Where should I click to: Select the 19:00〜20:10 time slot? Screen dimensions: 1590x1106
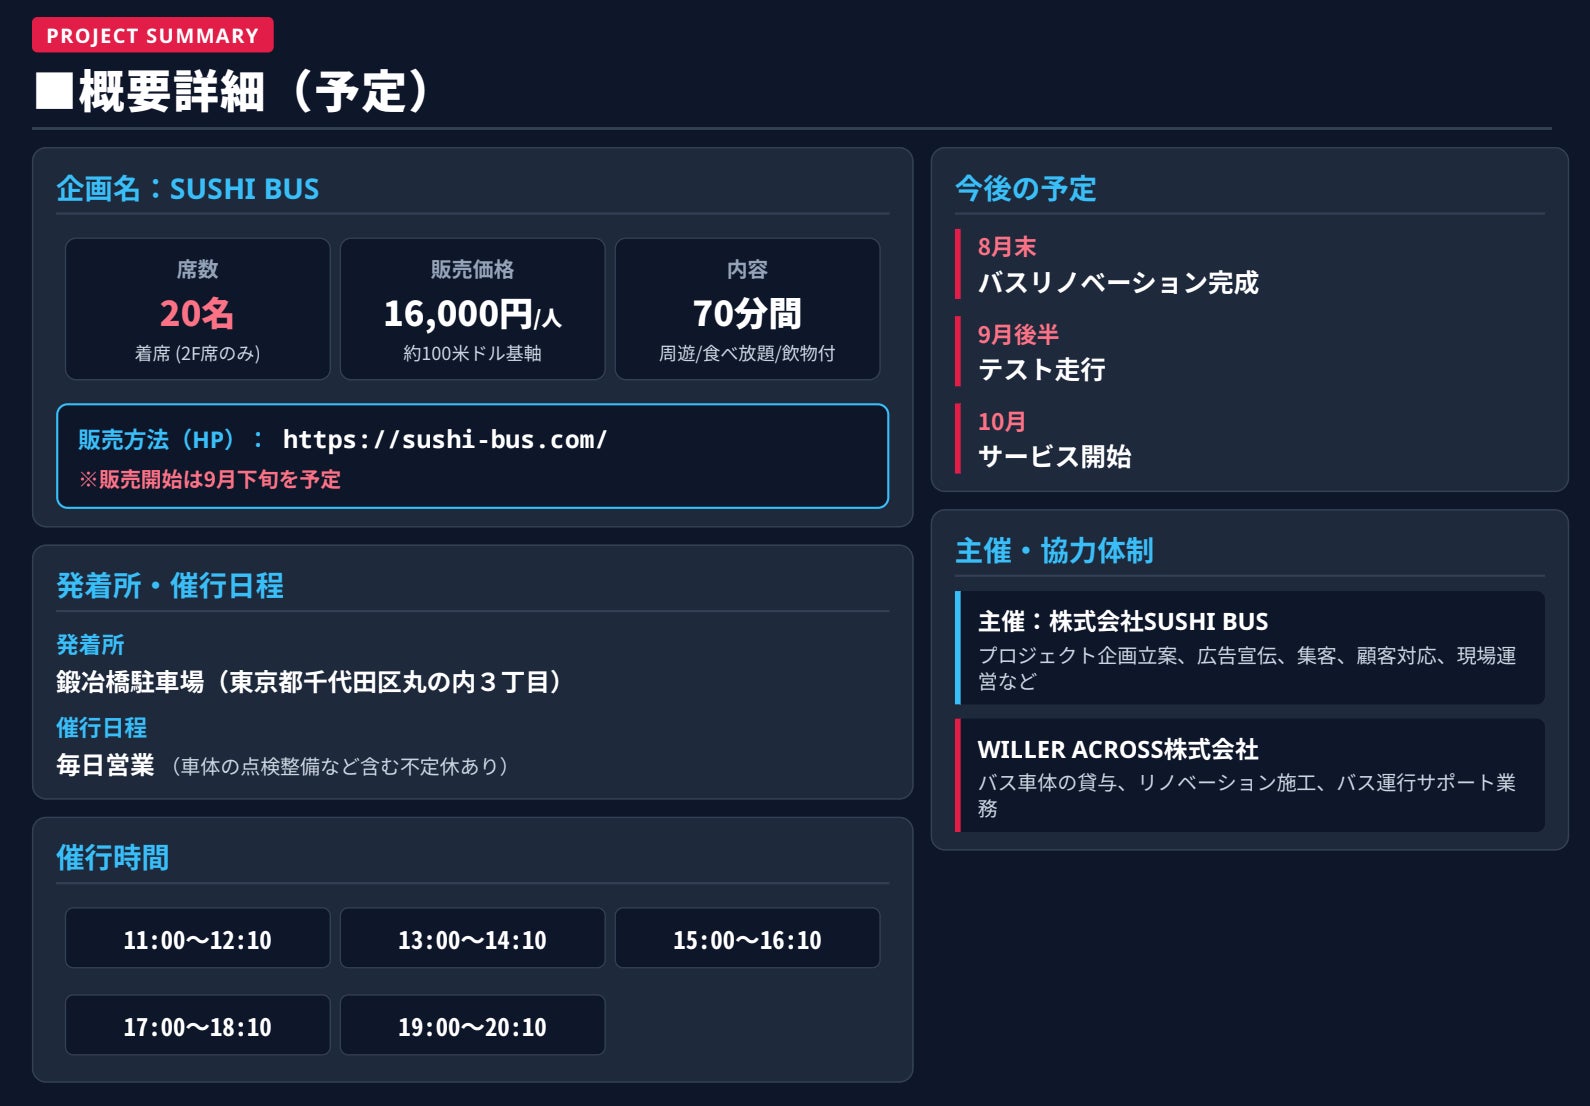coord(472,1025)
